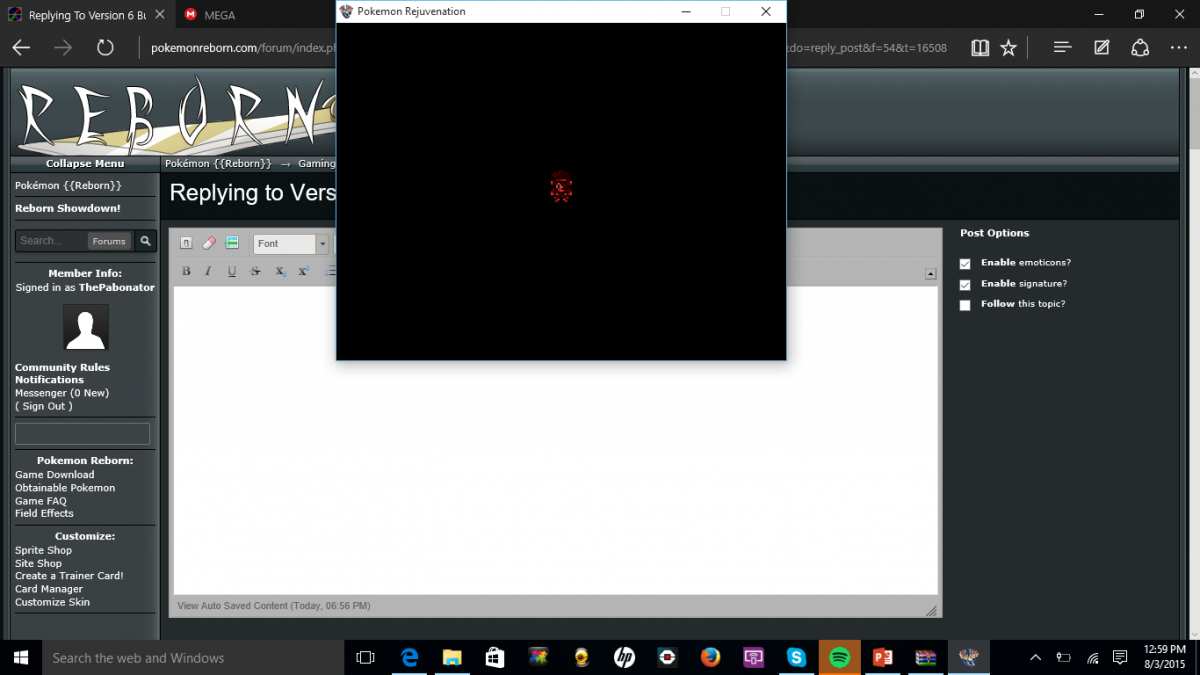The height and width of the screenshot is (675, 1200).
Task: Make a Web Note icon
Action: pyautogui.click(x=1101, y=47)
